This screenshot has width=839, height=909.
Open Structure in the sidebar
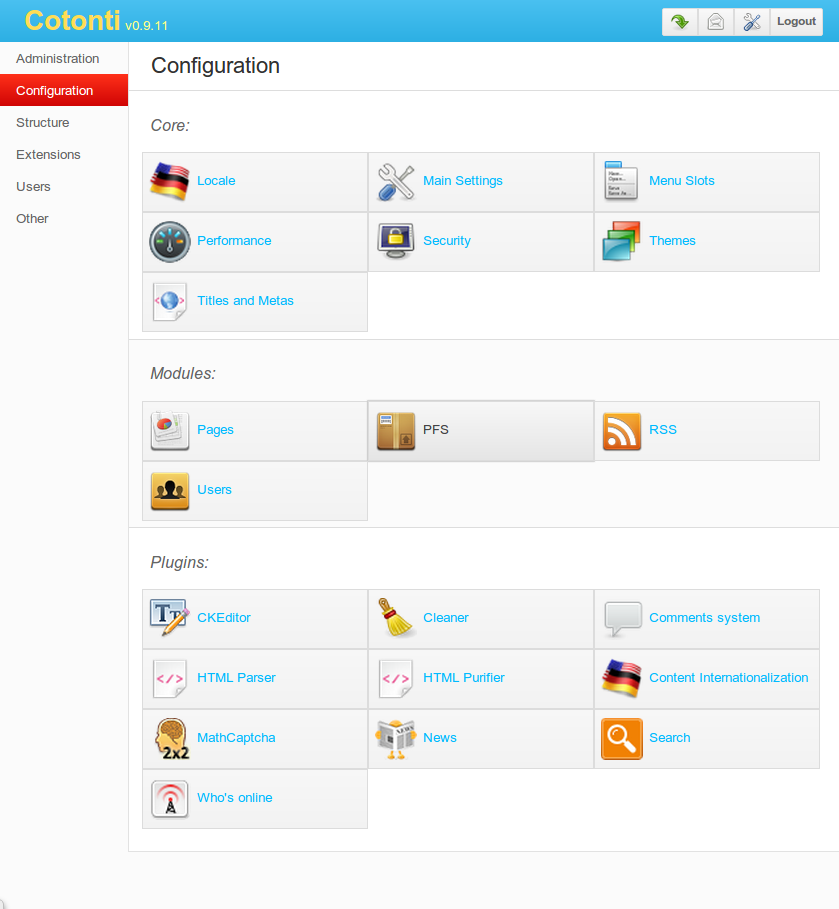tap(64, 122)
